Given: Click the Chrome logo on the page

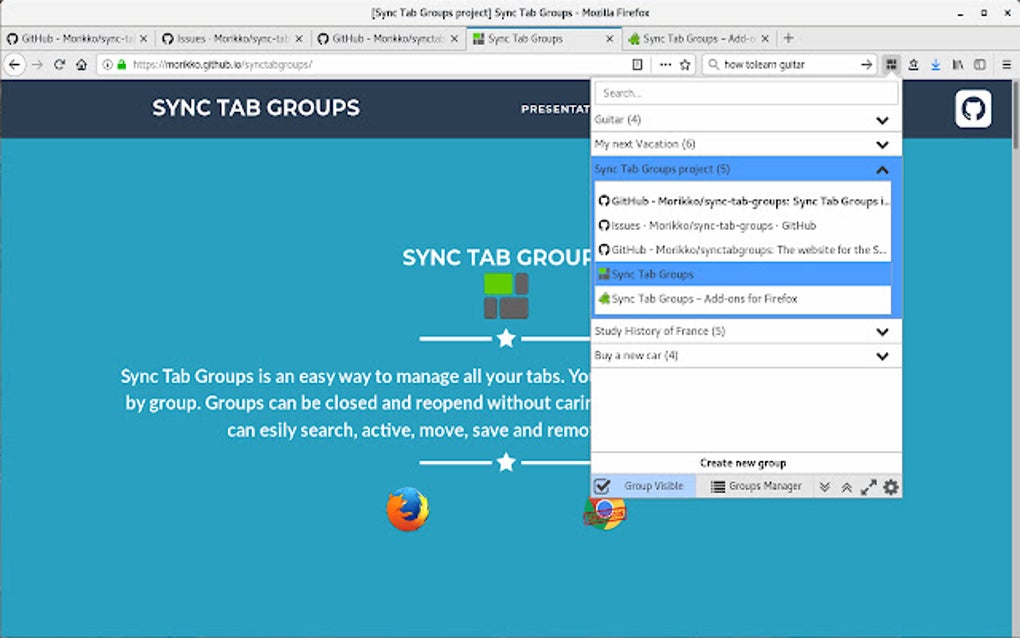Looking at the screenshot, I should pyautogui.click(x=604, y=513).
